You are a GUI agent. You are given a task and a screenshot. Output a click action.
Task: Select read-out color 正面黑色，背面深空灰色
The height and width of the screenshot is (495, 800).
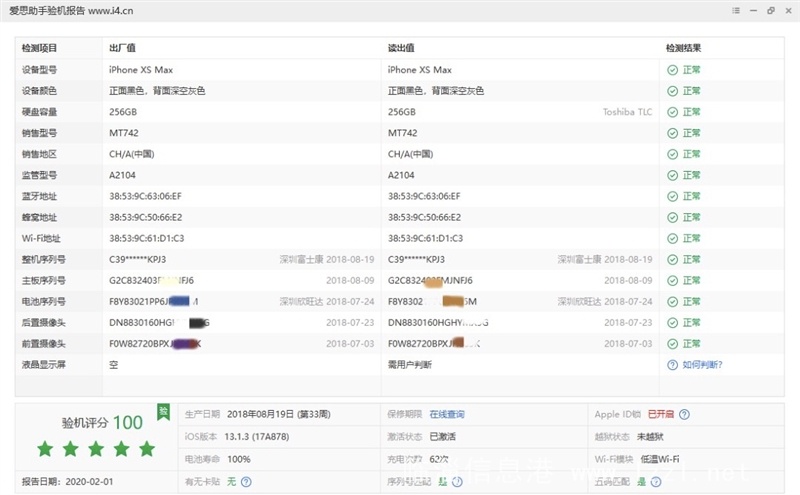point(436,91)
